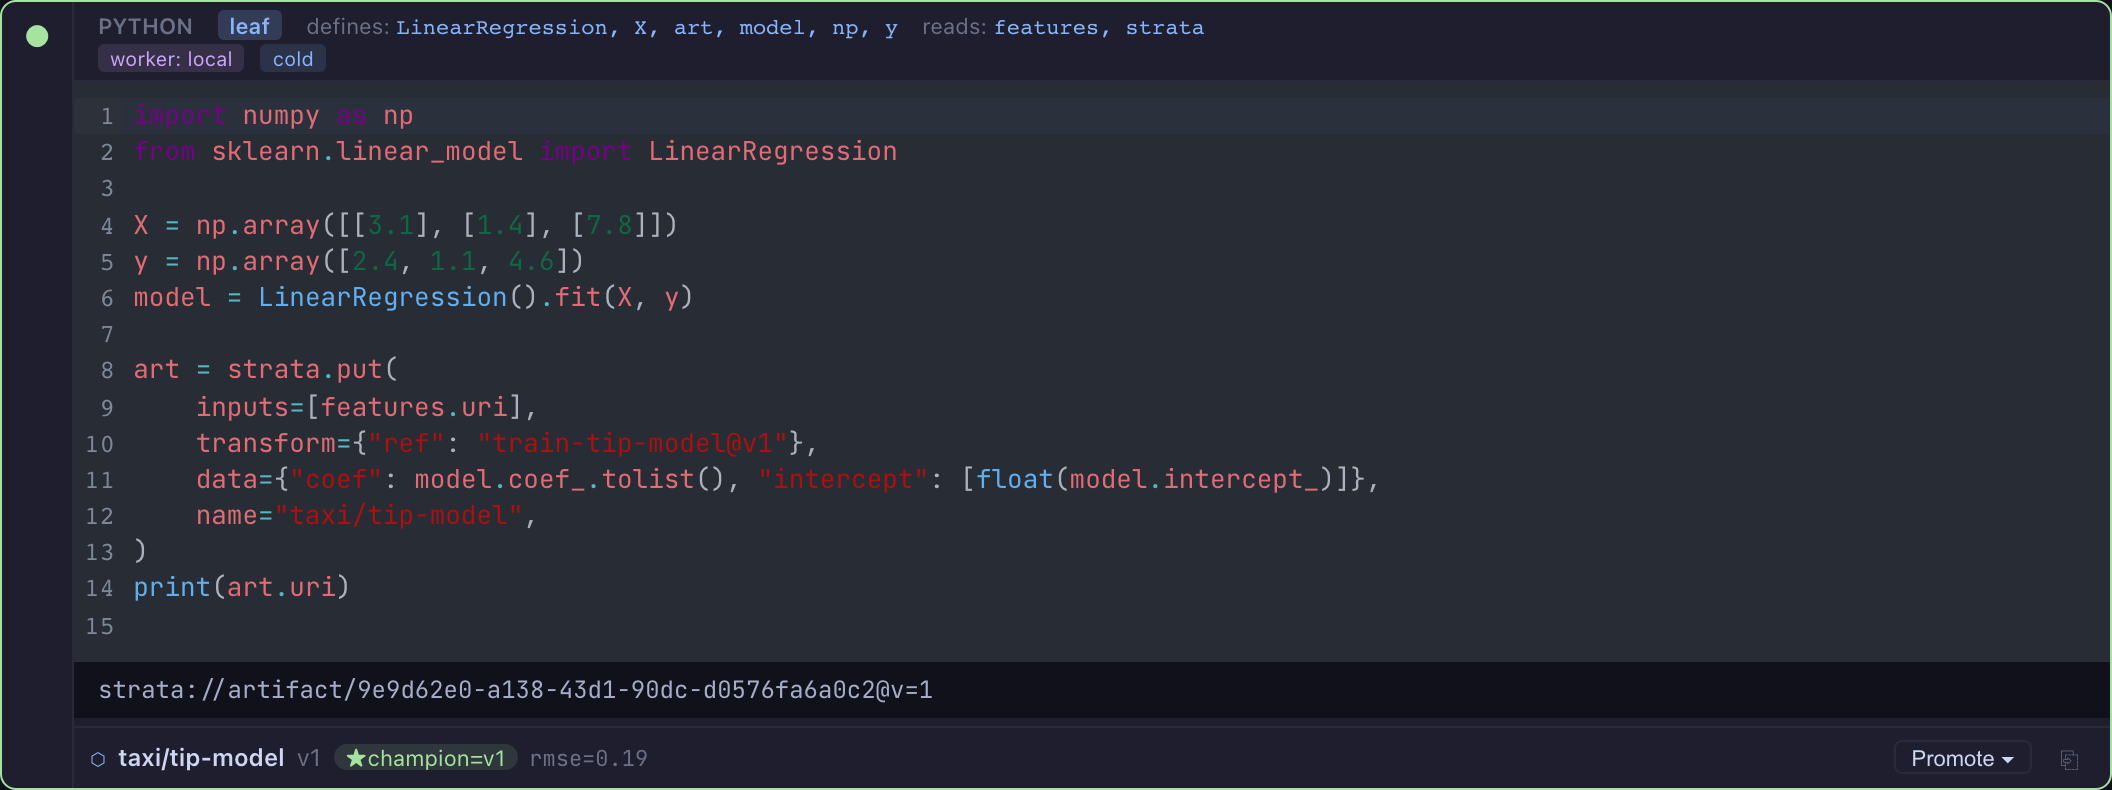Click the leaf badge in the header

[x=249, y=26]
